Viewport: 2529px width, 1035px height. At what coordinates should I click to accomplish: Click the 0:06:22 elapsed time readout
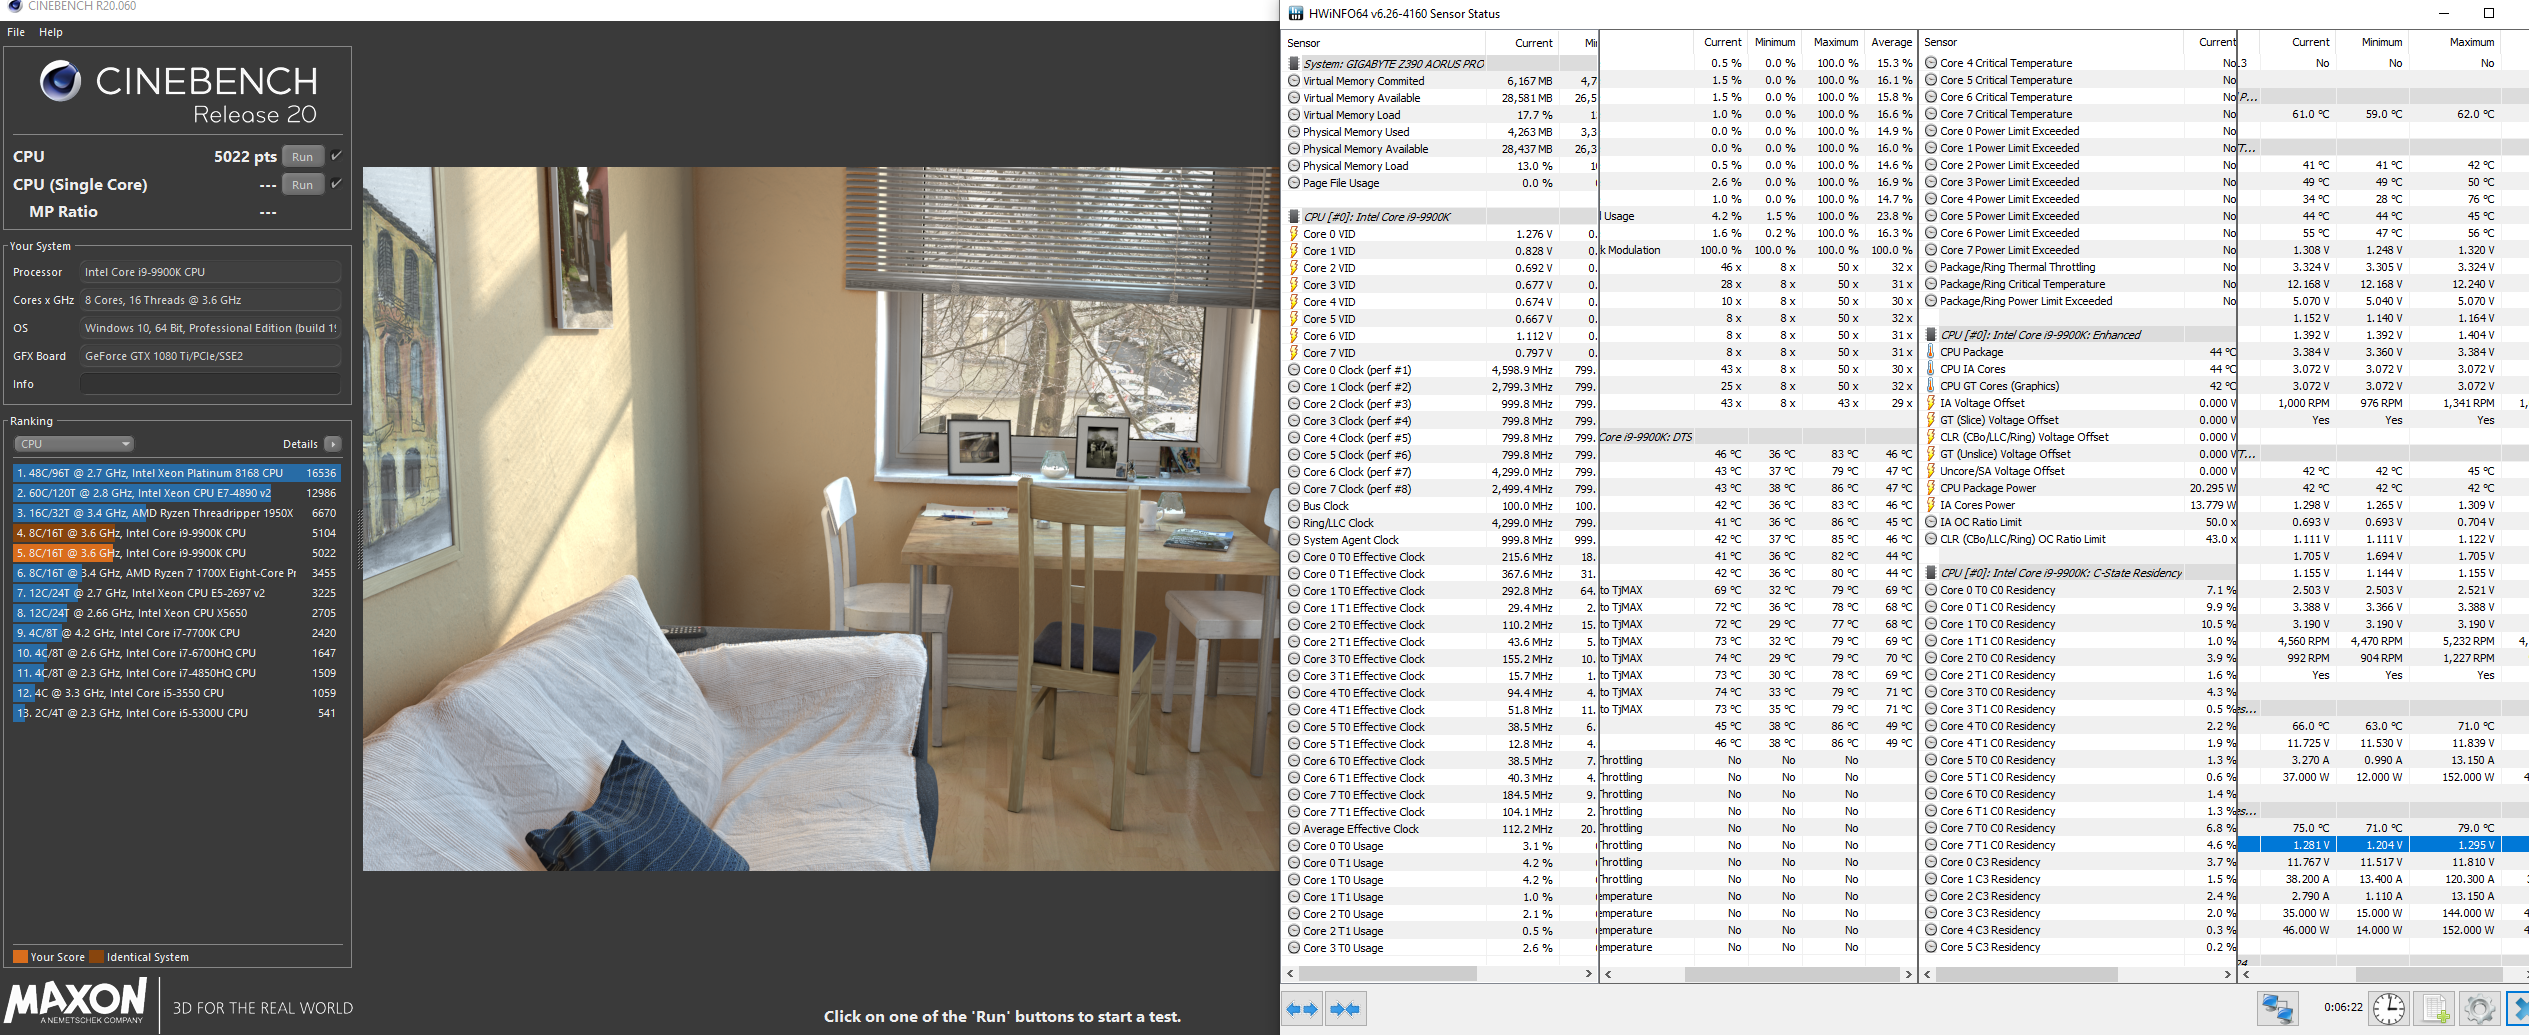[2343, 1008]
